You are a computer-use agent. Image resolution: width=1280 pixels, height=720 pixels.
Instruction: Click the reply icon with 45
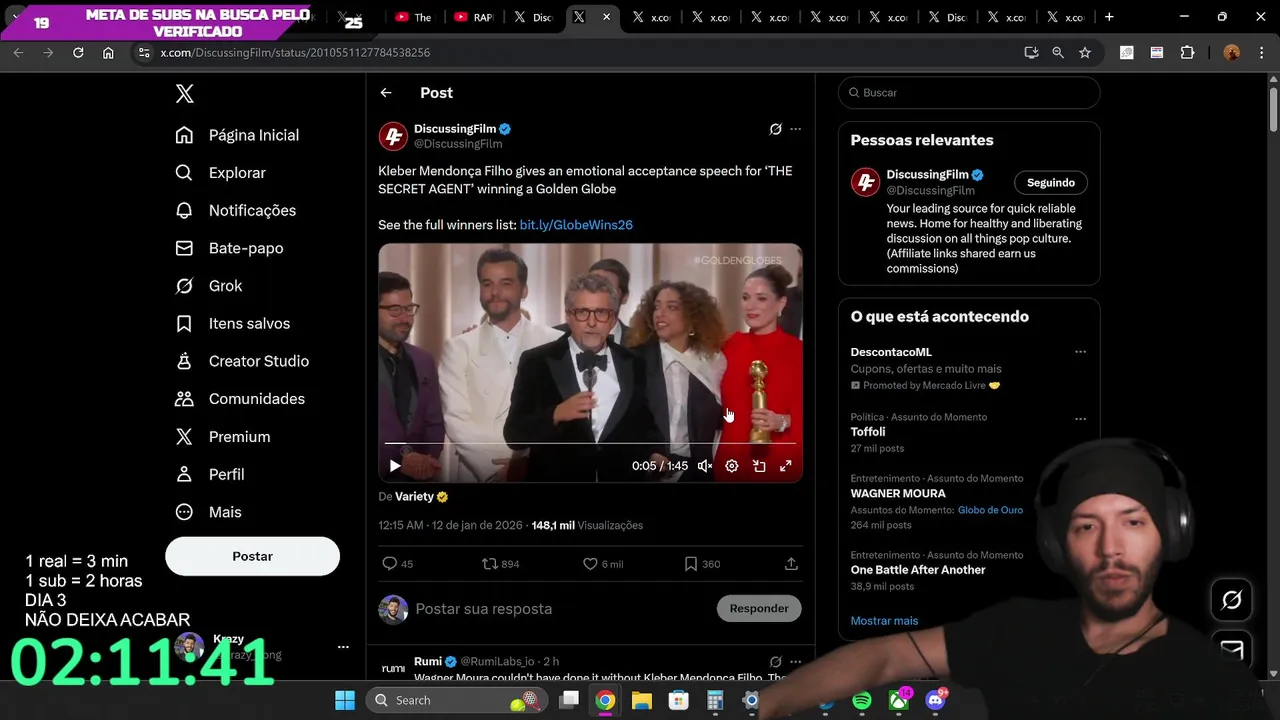pyautogui.click(x=398, y=564)
